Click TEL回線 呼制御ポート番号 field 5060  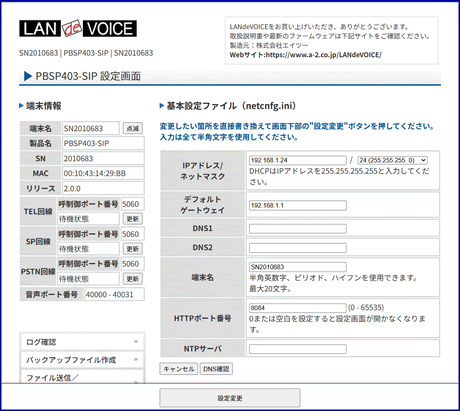coord(133,204)
